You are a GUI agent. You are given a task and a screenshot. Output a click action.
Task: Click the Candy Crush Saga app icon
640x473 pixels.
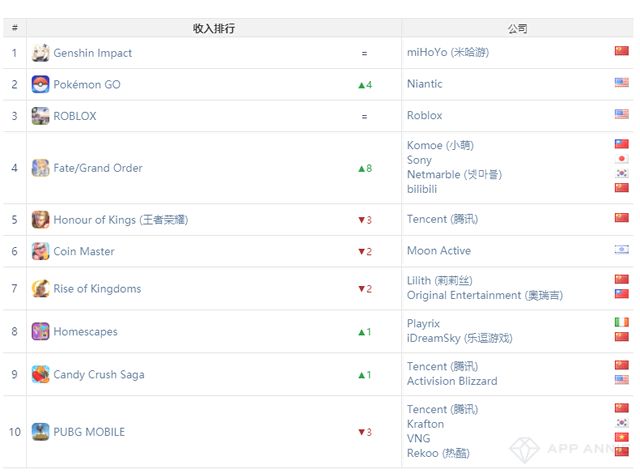(40, 375)
